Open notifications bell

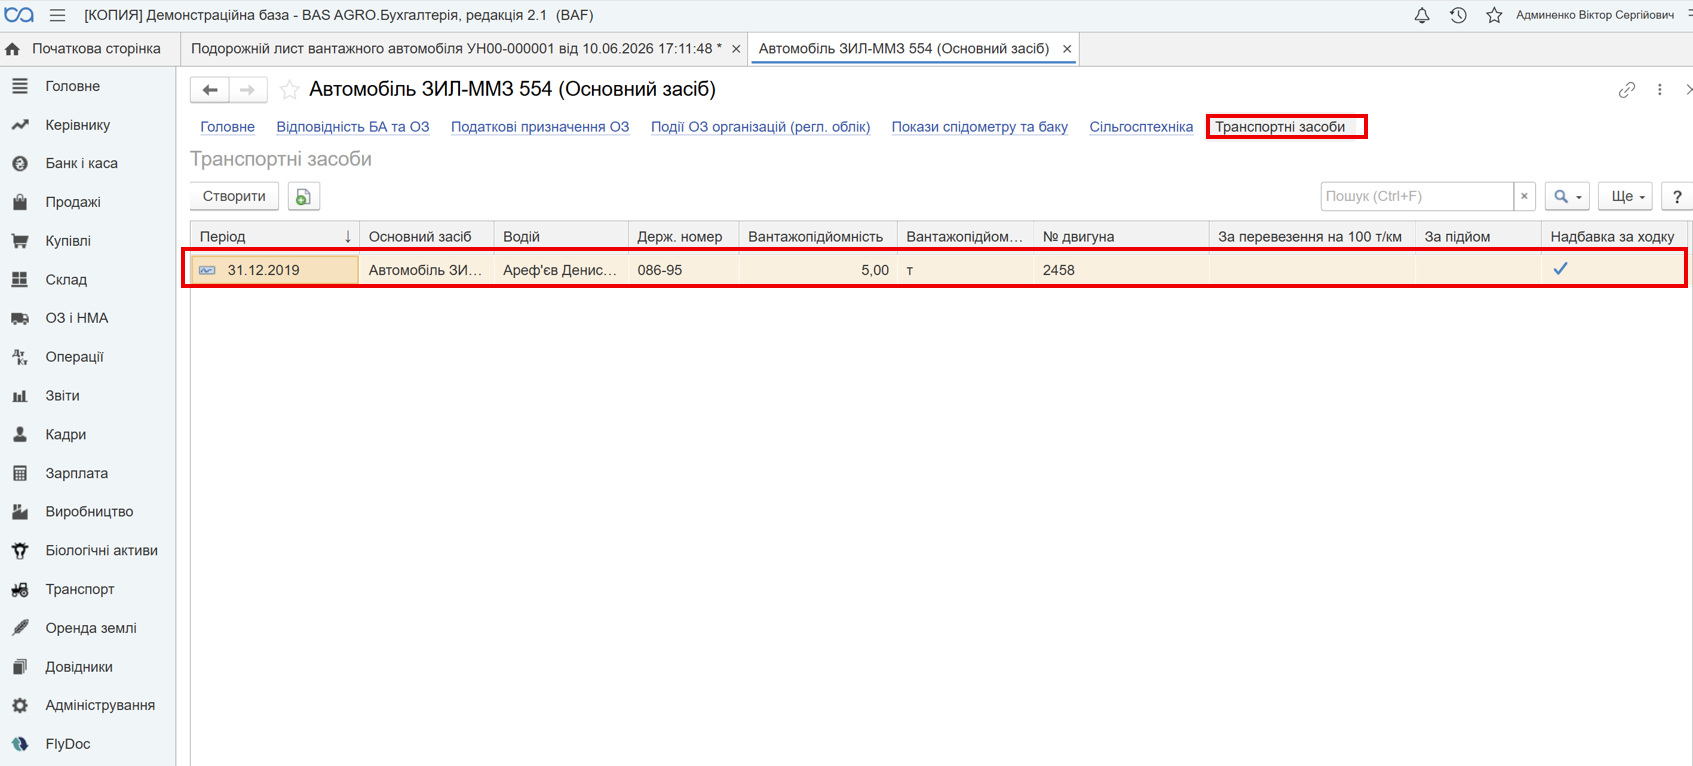pyautogui.click(x=1421, y=15)
